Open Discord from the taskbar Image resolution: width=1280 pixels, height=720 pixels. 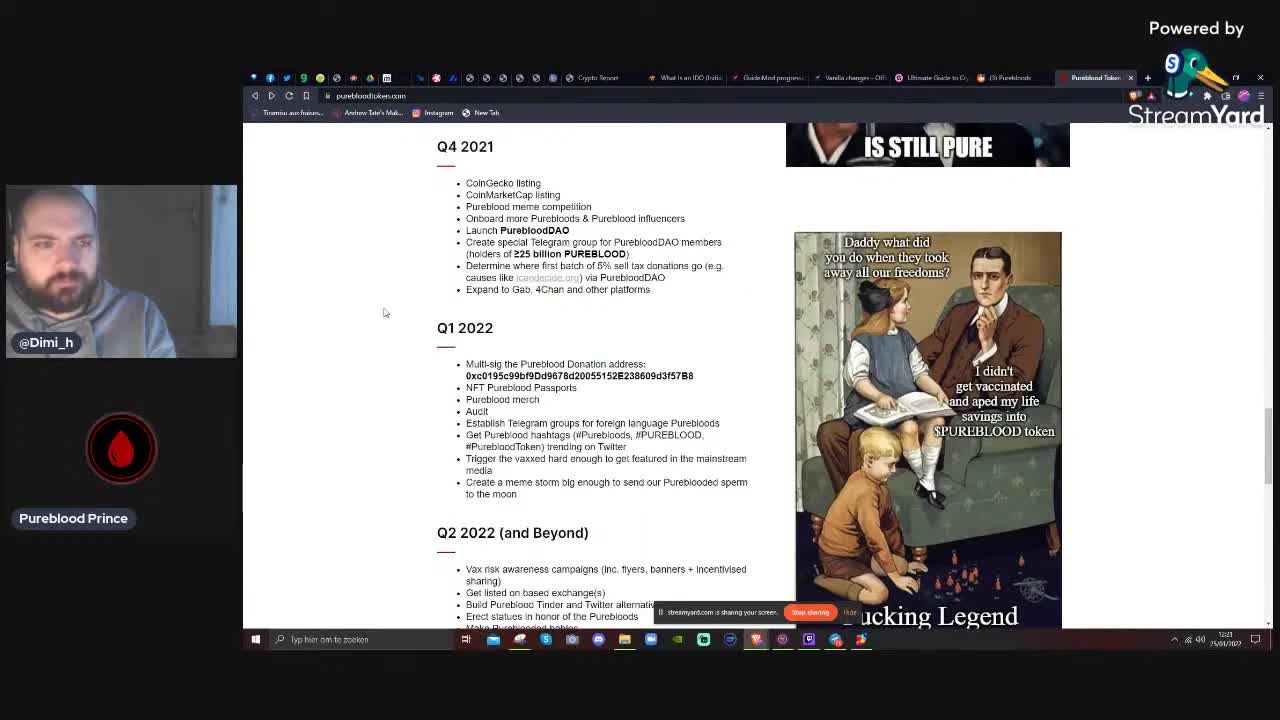pyautogui.click(x=598, y=640)
